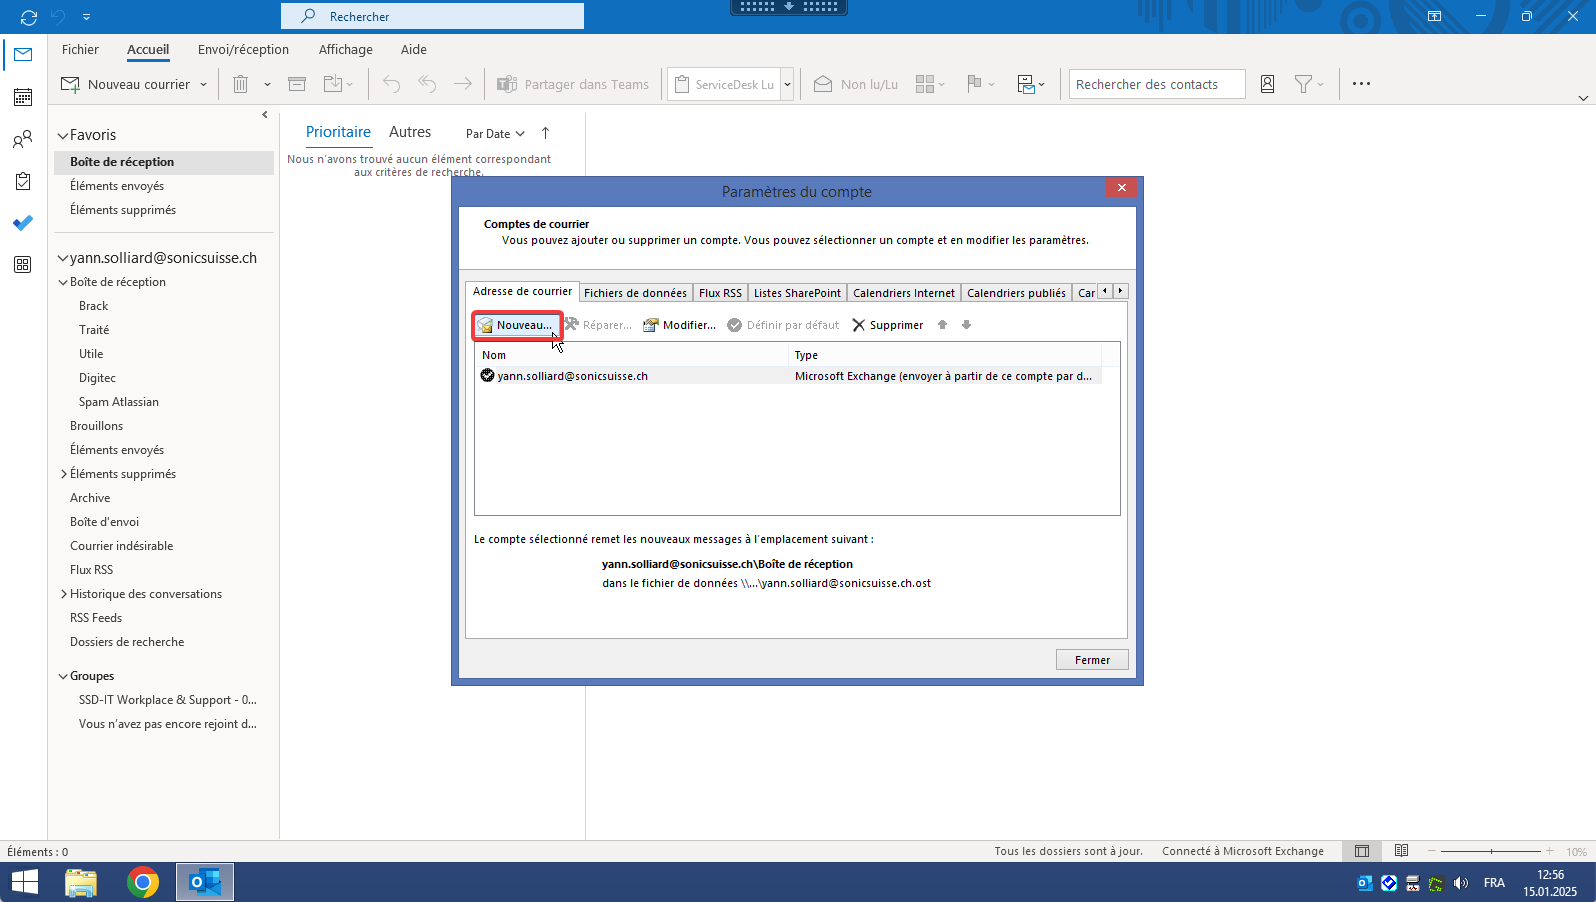Click the Rechercher des contacts field
This screenshot has height=902, width=1596.
1156,85
